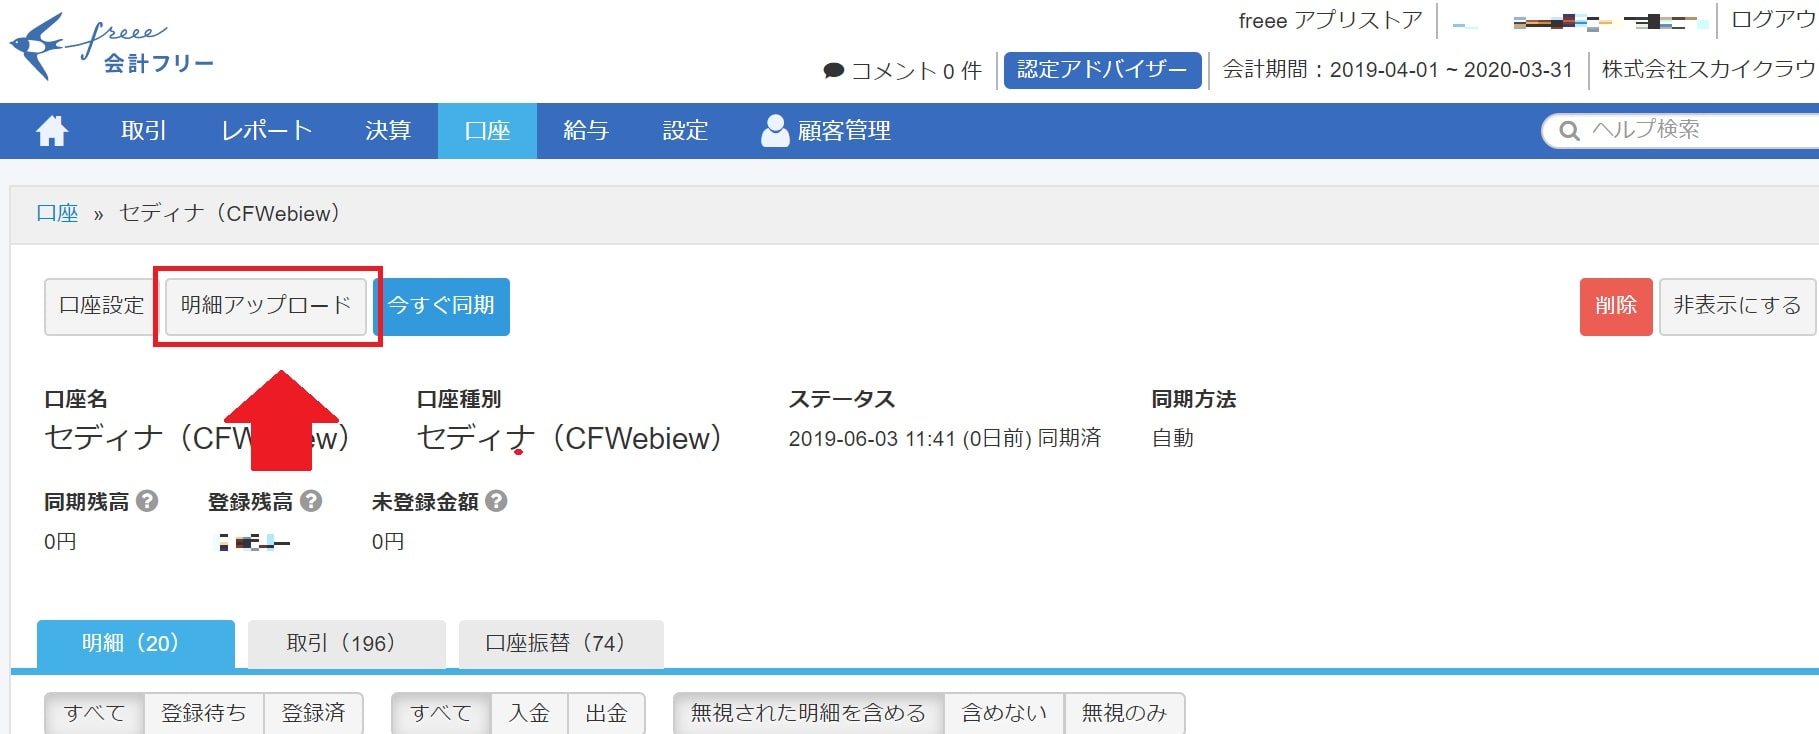
Task: Filter statements by 登録待ち
Action: (204, 713)
